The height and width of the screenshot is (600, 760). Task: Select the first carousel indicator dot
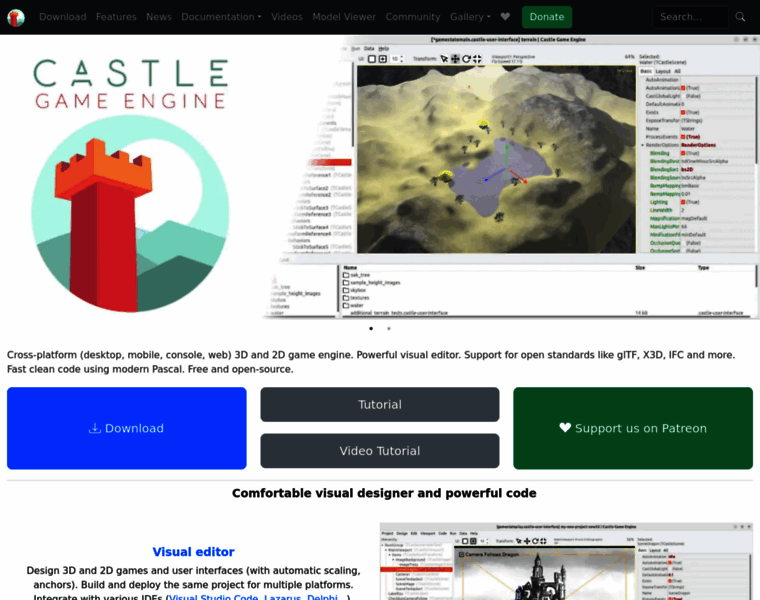[371, 329]
